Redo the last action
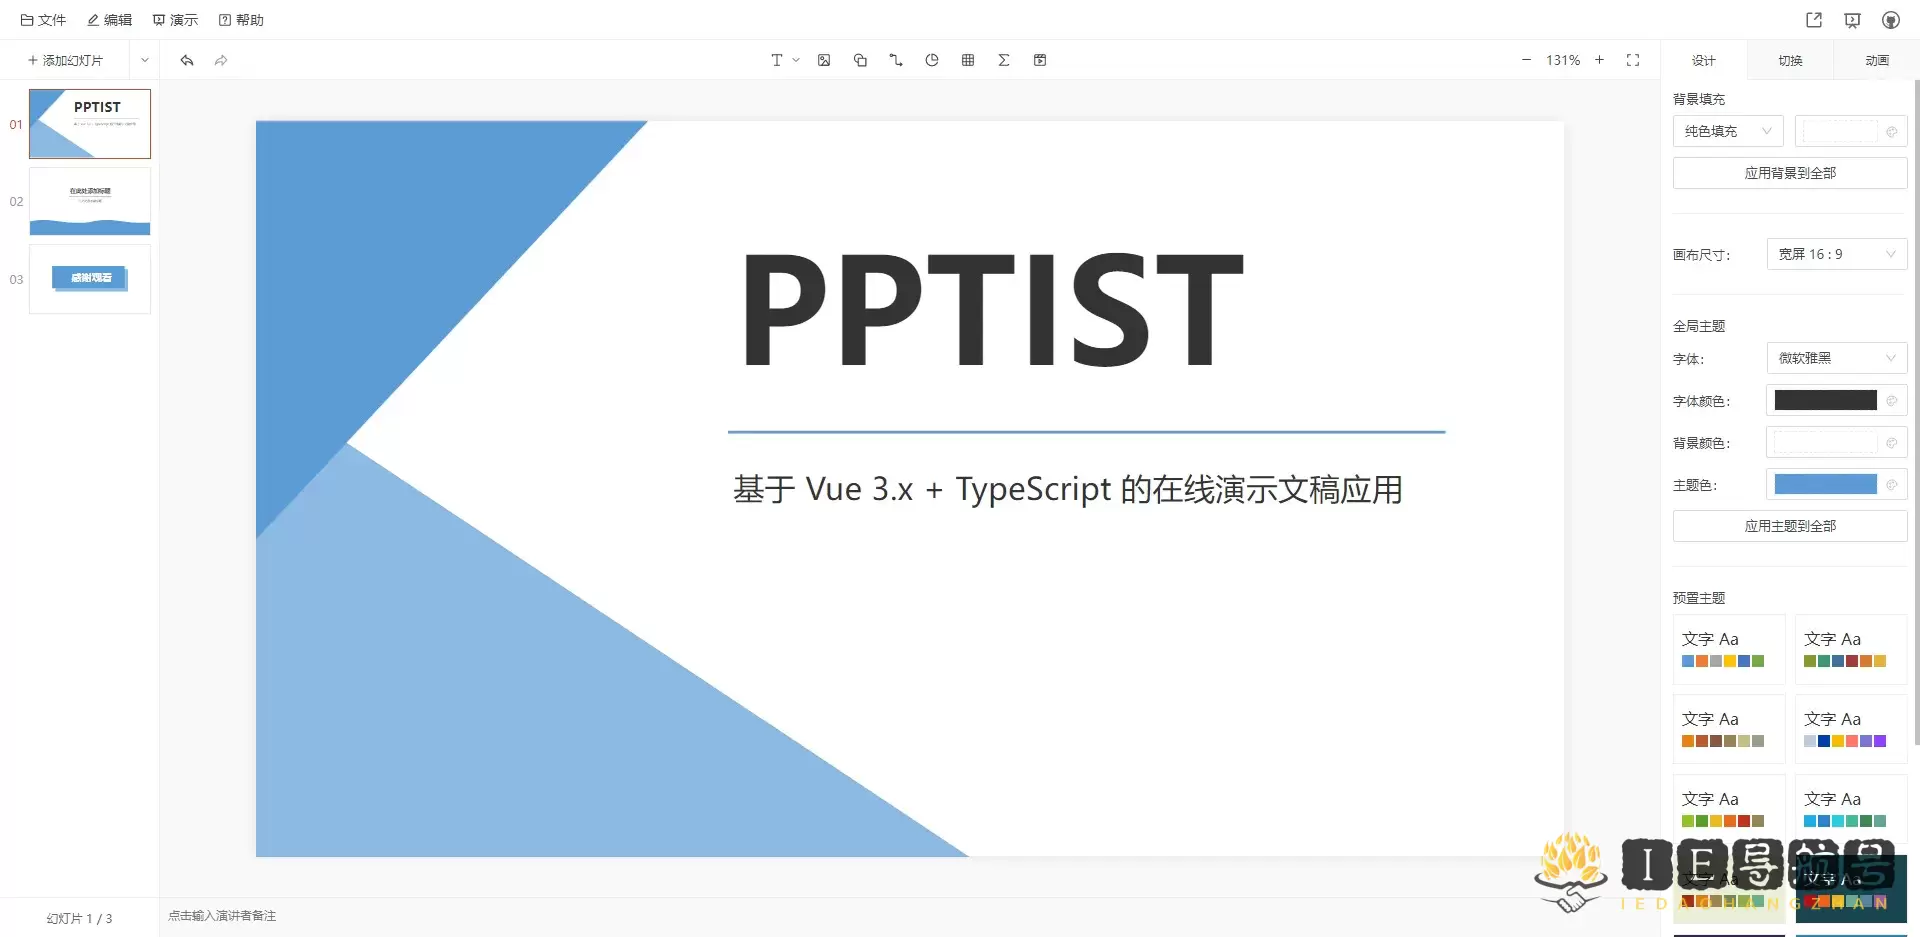 (220, 60)
